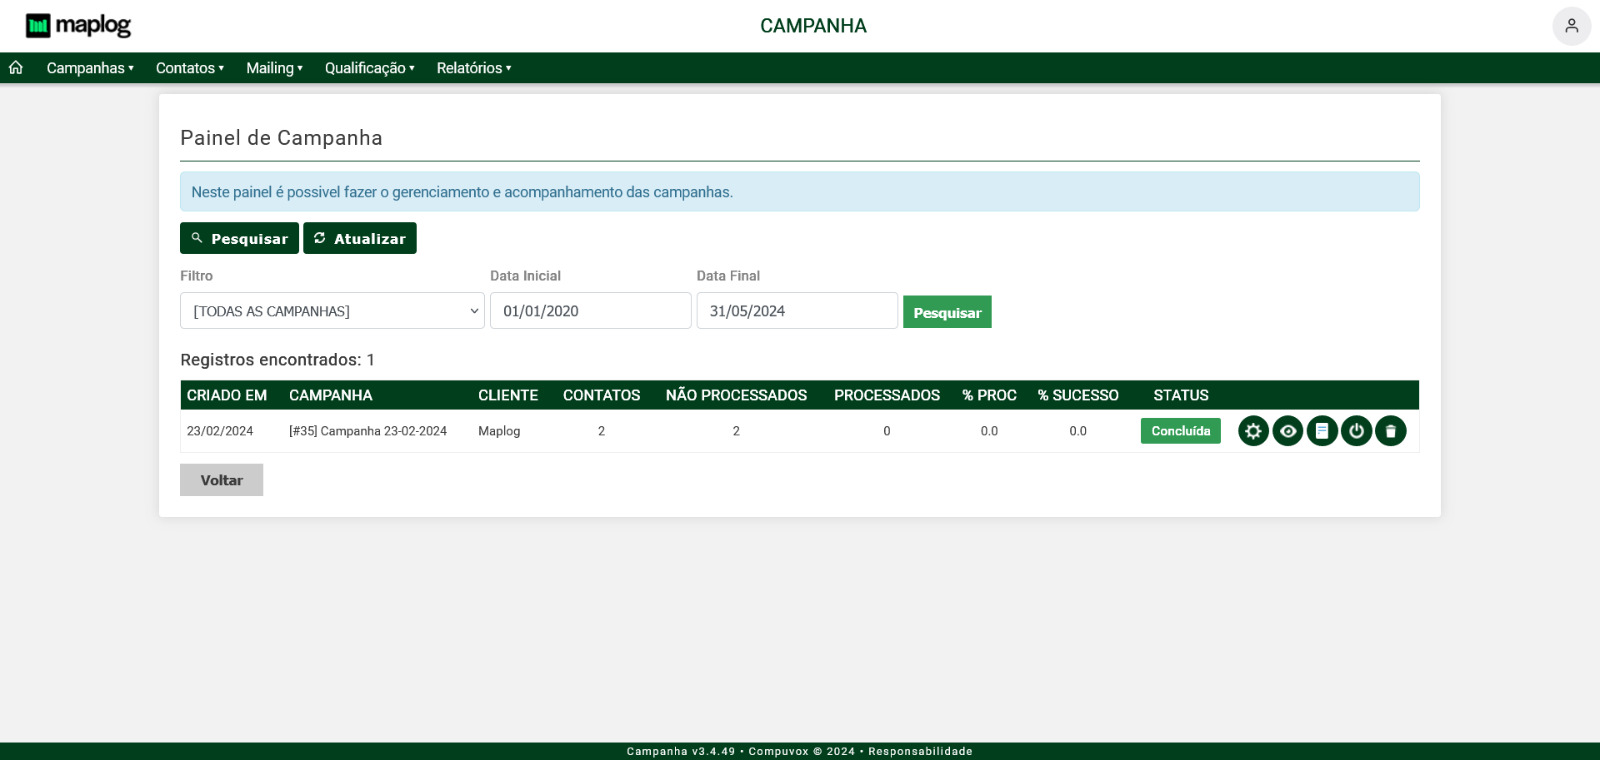Open campaign report document icon

1322,431
